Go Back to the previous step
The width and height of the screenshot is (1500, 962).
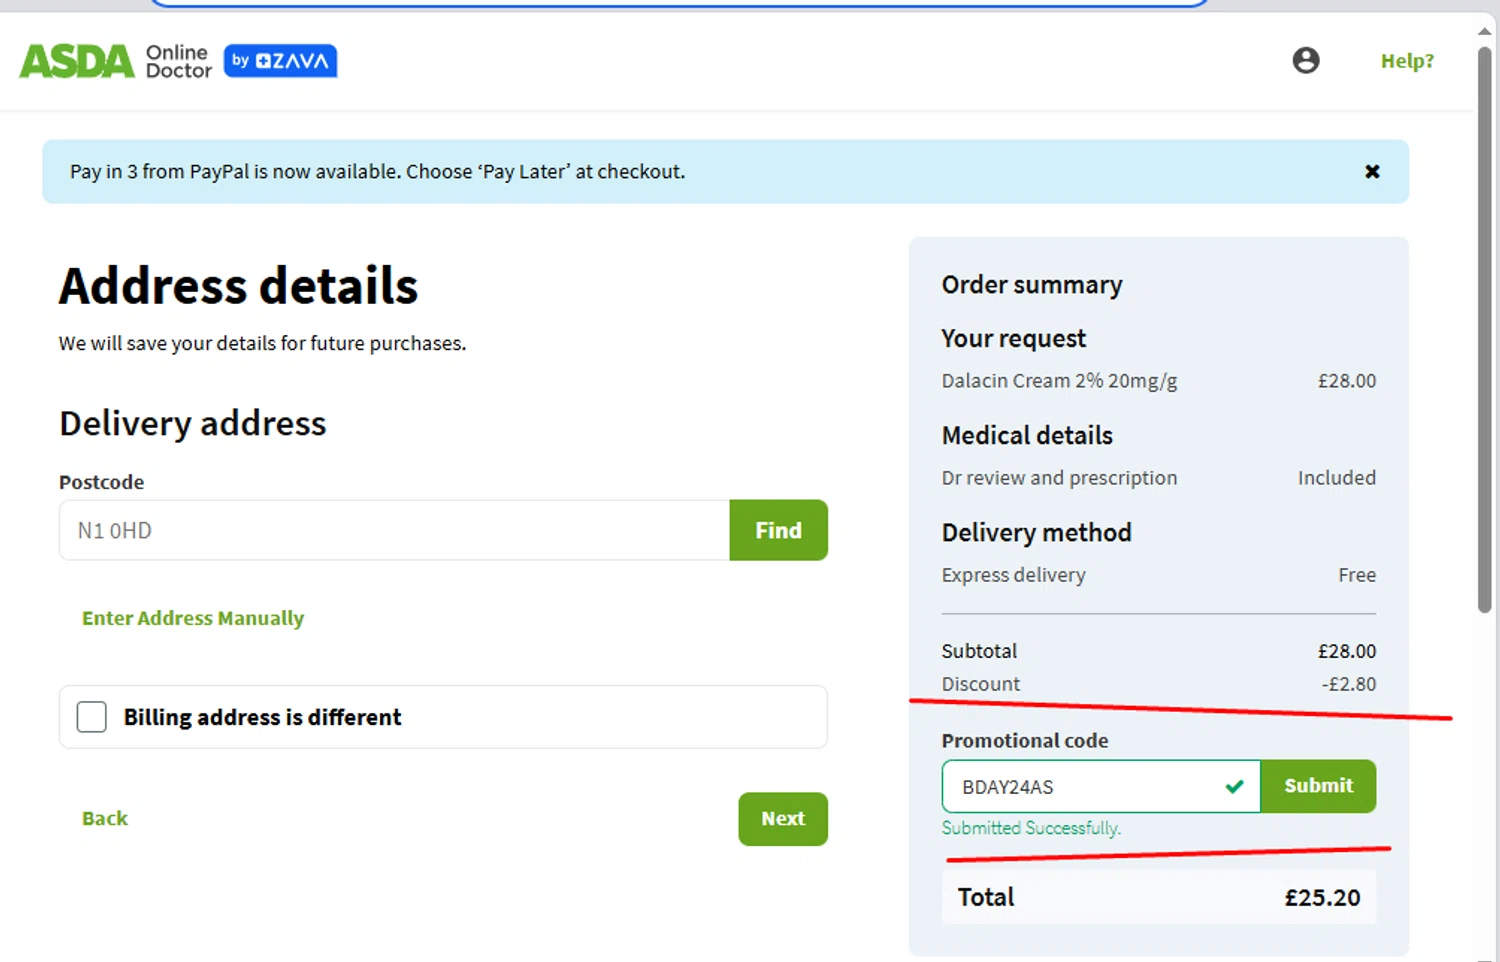[105, 818]
